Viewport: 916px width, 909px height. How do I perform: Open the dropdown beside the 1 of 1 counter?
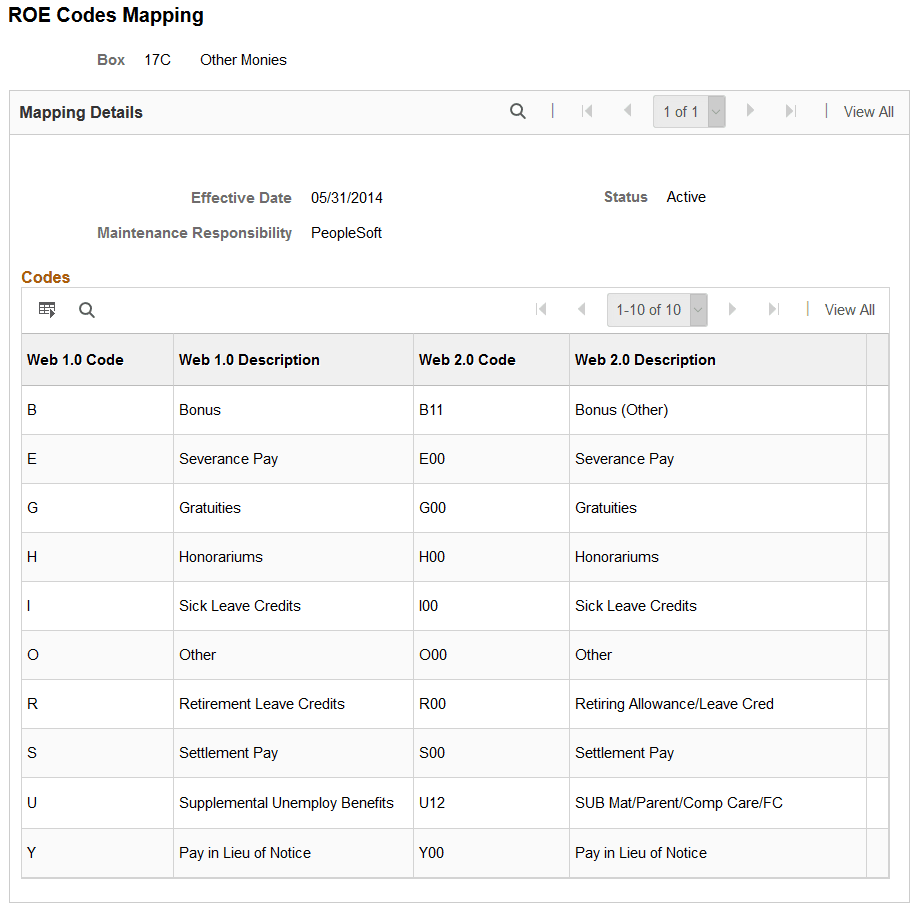(x=714, y=111)
